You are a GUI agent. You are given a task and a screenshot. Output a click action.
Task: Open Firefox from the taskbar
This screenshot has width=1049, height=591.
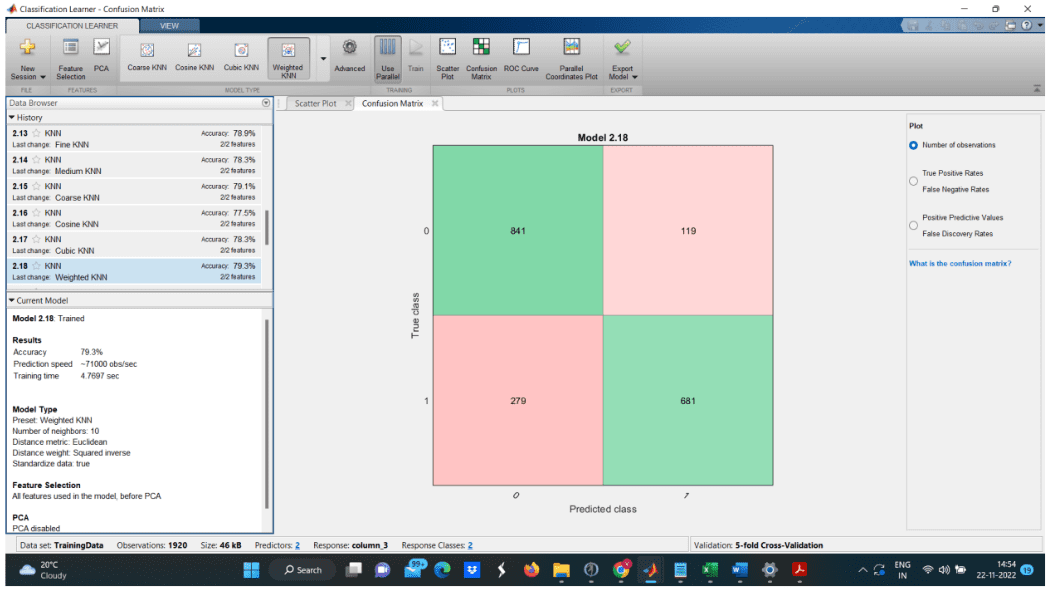coord(531,570)
